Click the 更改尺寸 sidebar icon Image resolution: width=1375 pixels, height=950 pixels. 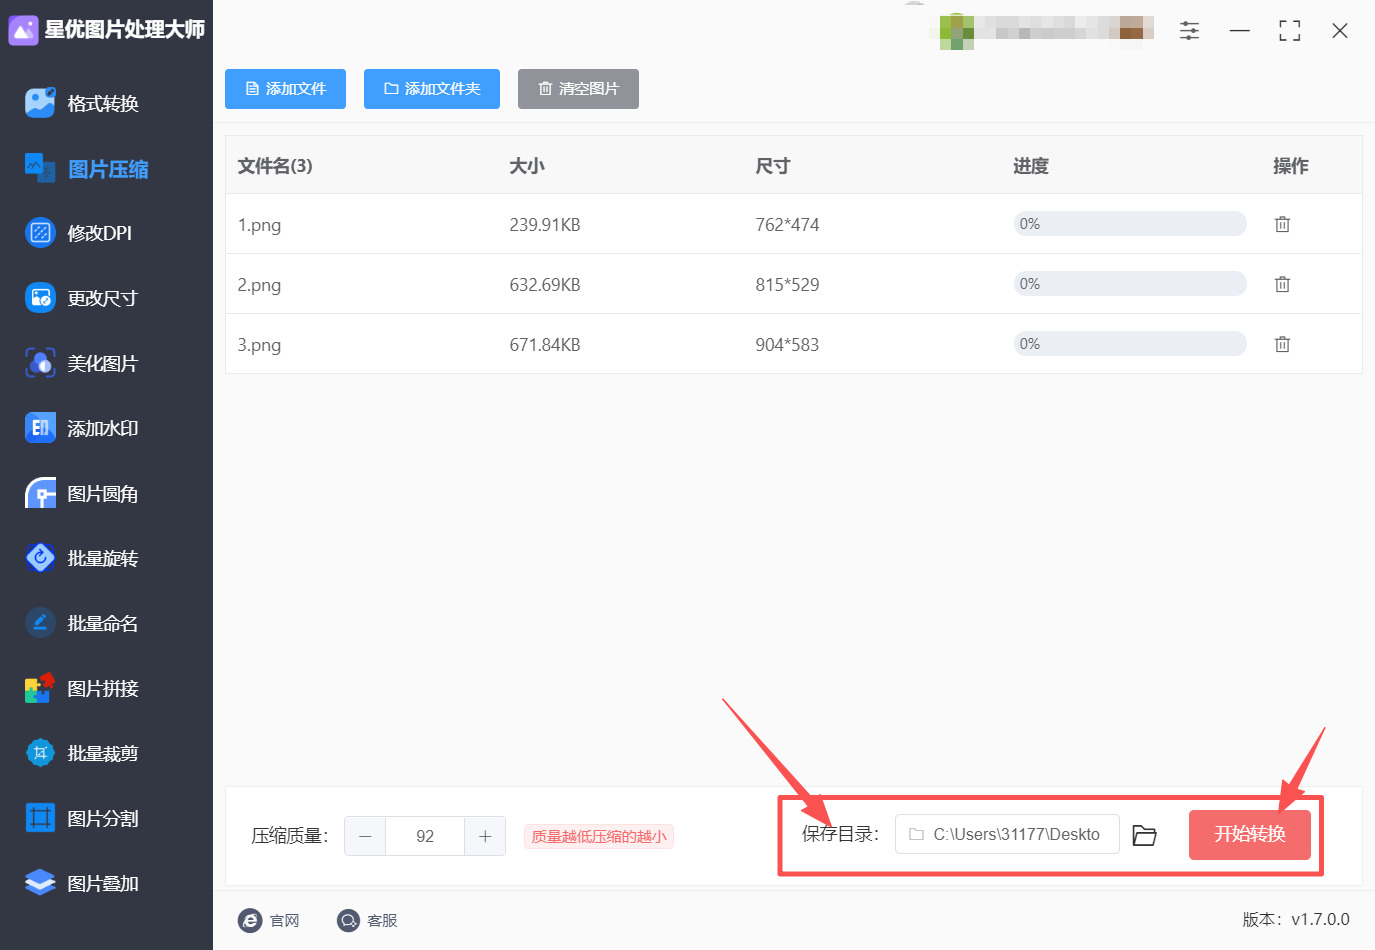40,298
